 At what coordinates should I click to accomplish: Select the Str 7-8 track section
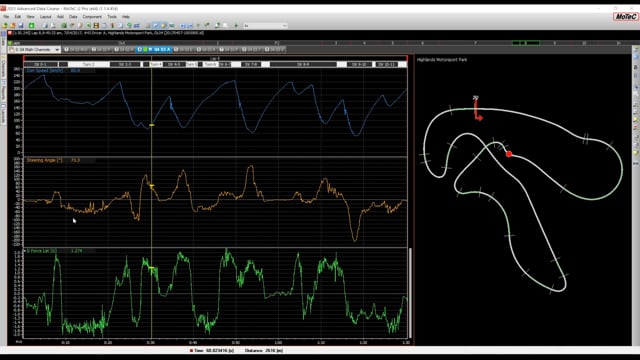(251, 64)
